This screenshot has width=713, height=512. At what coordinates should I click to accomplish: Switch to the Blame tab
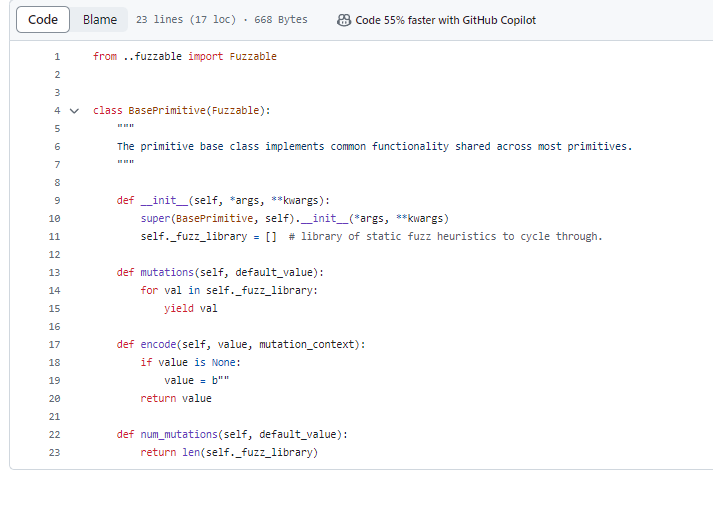click(99, 20)
